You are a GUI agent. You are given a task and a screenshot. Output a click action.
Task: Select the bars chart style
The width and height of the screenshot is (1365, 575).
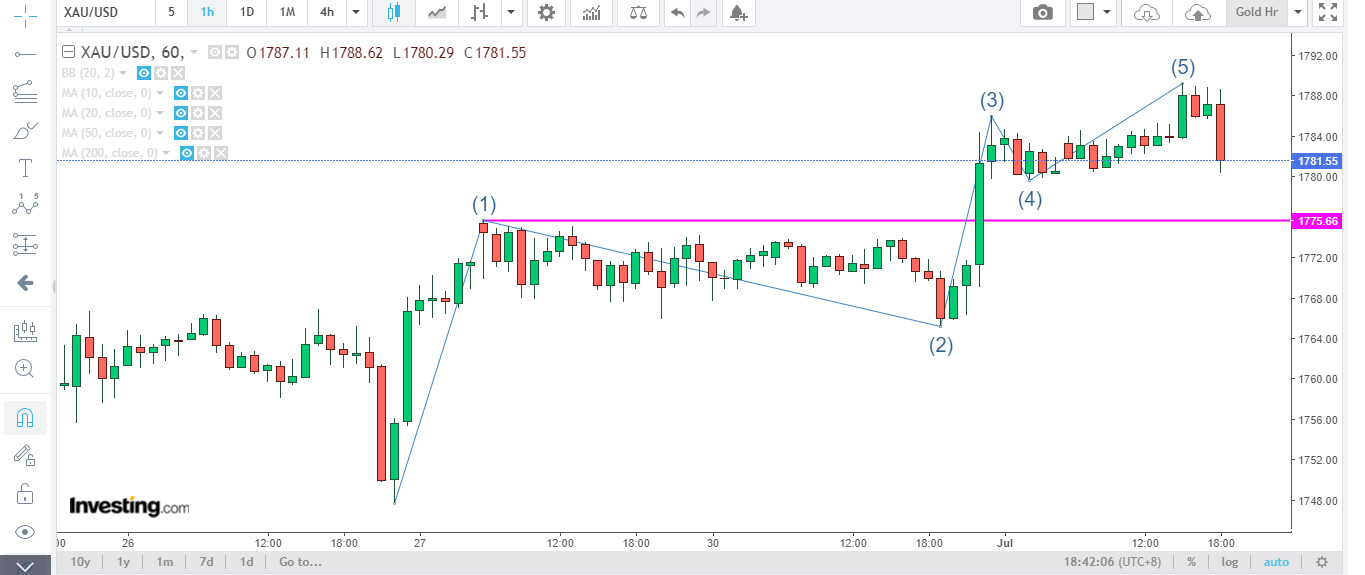[481, 13]
